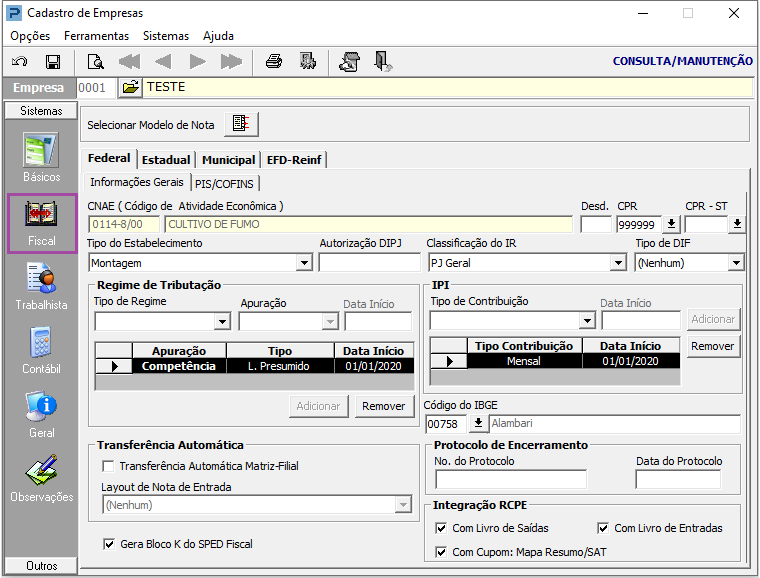Click the Desd. input field
Screen dimensions: 760x578
click(x=596, y=224)
